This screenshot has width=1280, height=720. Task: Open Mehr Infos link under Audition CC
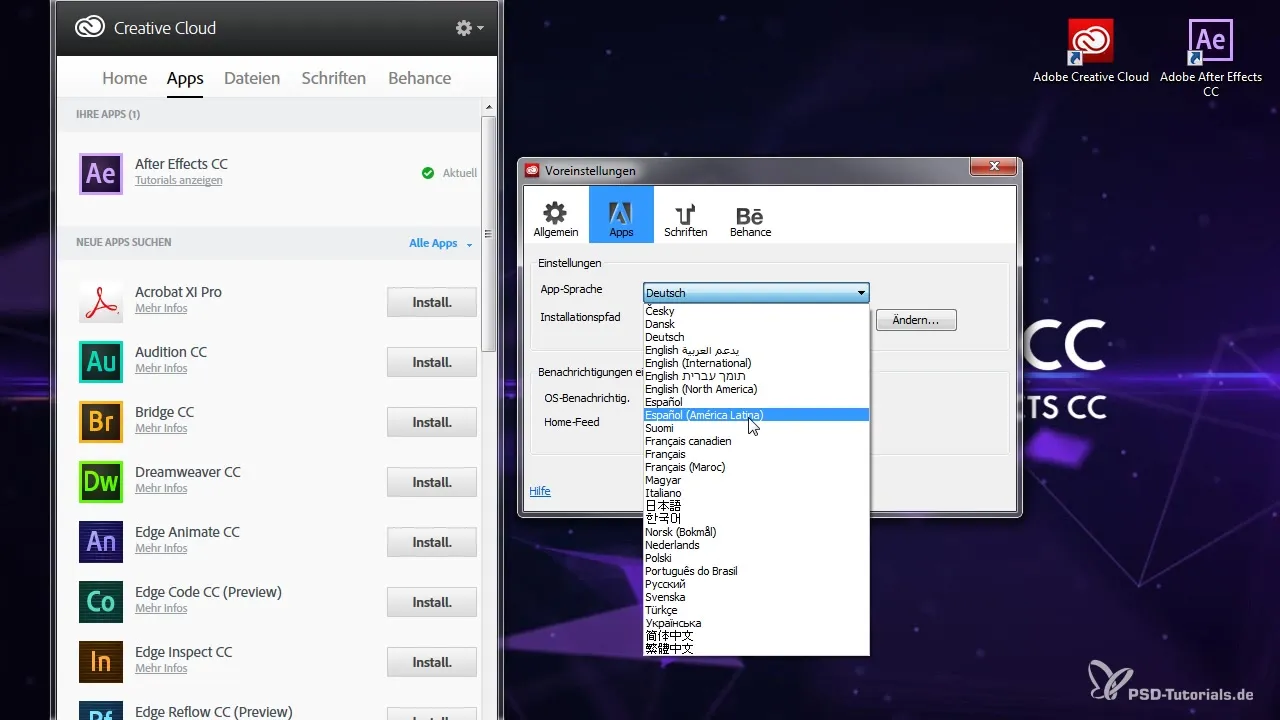[x=161, y=369]
